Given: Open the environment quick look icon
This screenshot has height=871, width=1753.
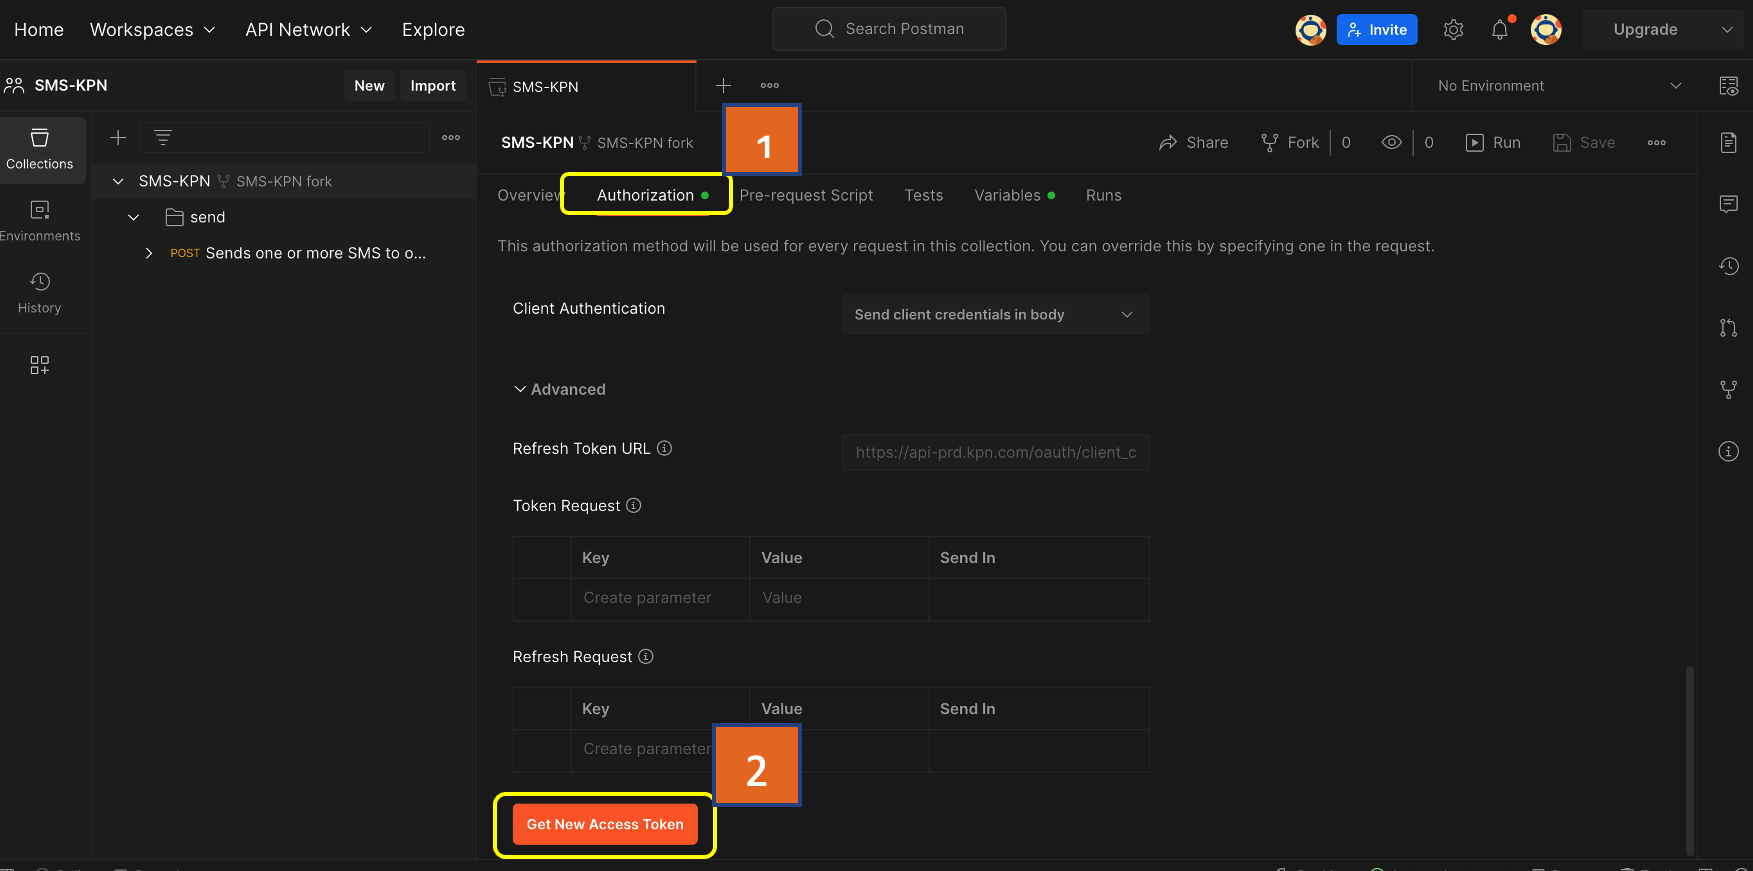Looking at the screenshot, I should 1729,86.
